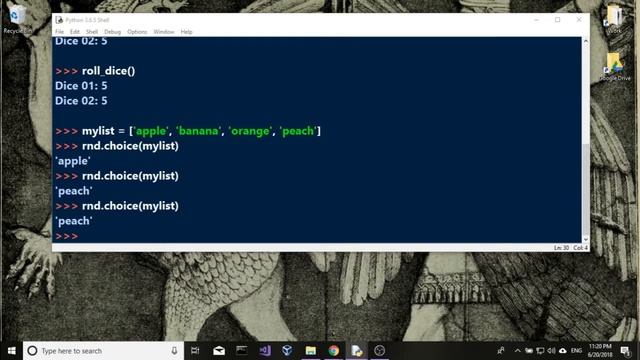The image size is (640, 360).
Task: Open the File menu in Python Shell
Action: tap(60, 32)
